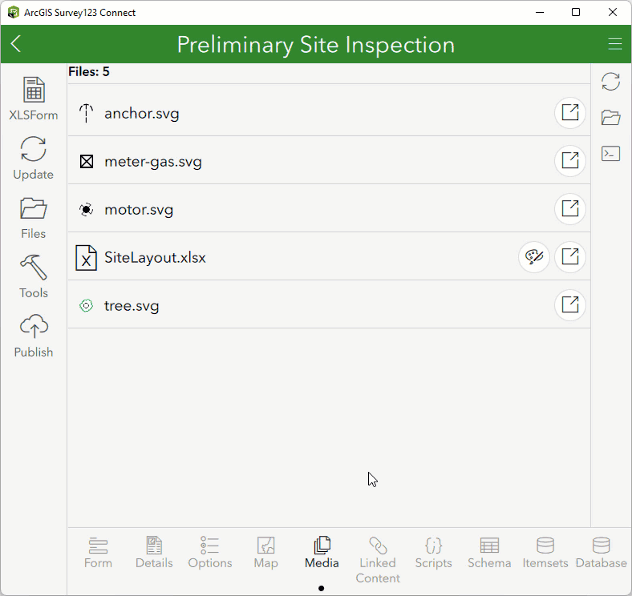Open the hamburger menu in header

615,44
